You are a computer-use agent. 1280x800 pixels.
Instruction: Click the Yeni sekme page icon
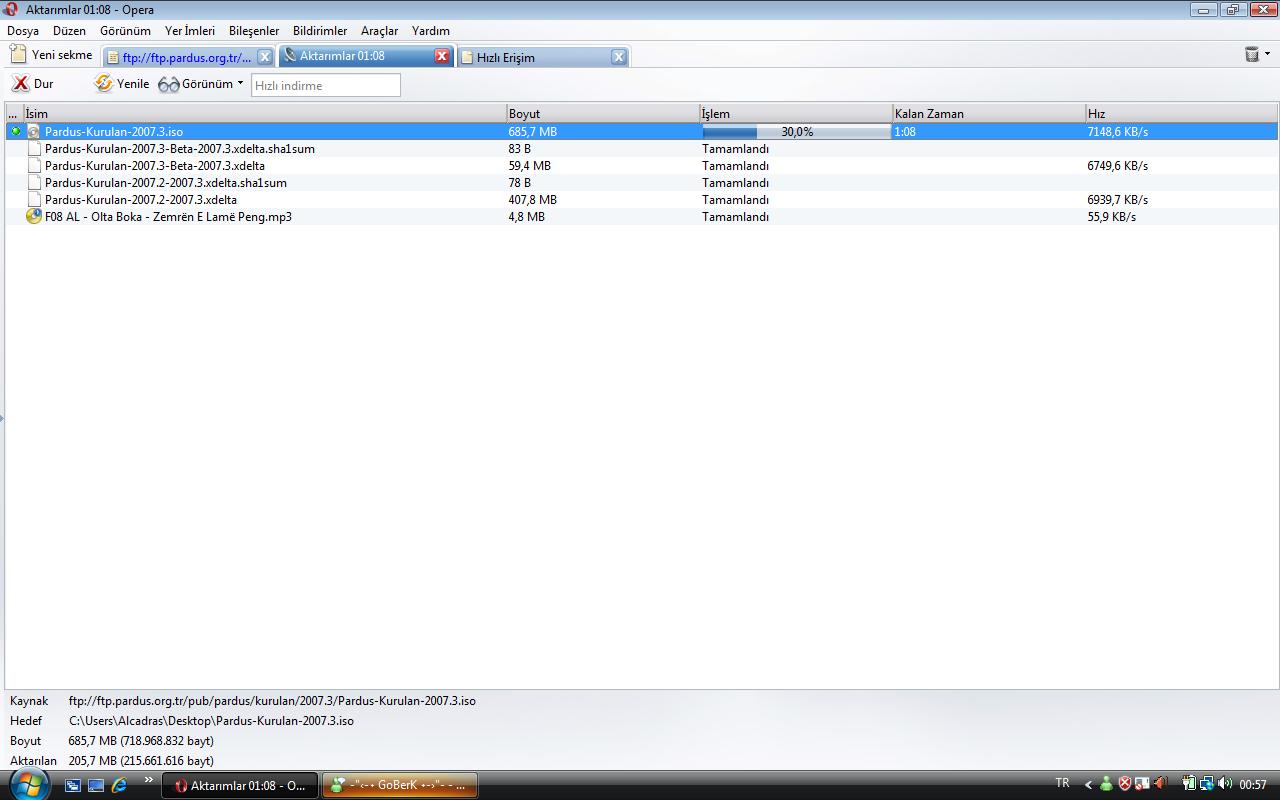(x=18, y=55)
